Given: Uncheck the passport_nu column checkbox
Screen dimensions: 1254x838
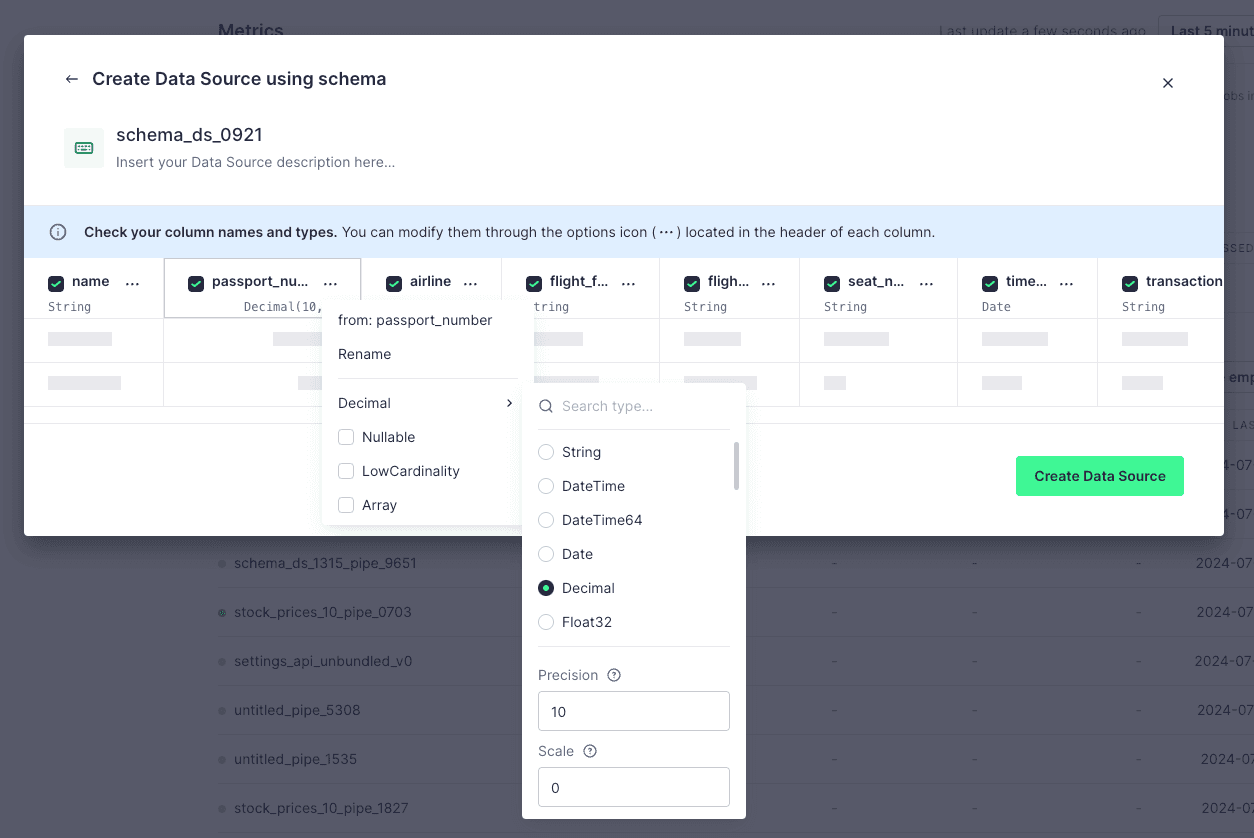Looking at the screenshot, I should tap(196, 284).
